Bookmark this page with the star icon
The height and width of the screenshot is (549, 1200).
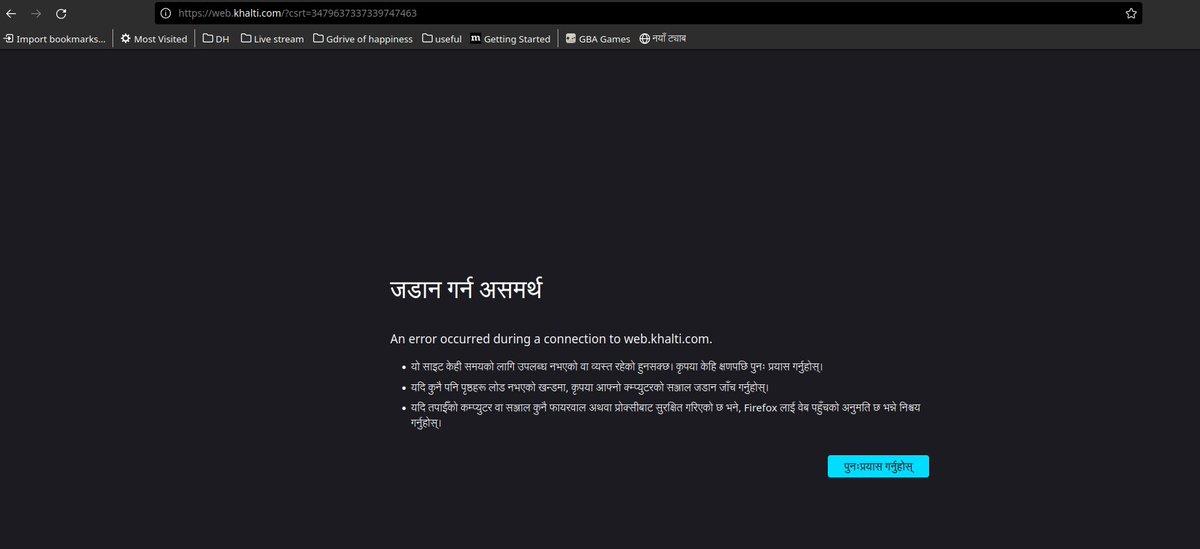[x=1131, y=14]
